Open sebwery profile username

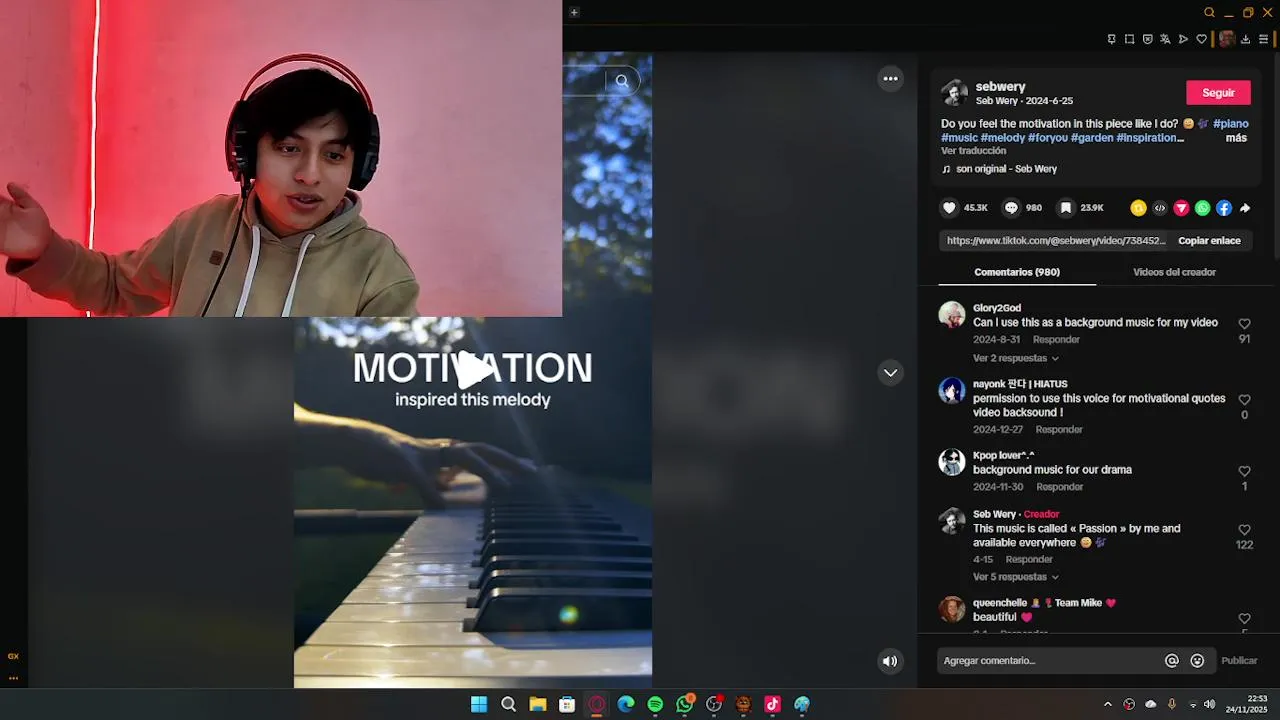click(1000, 87)
